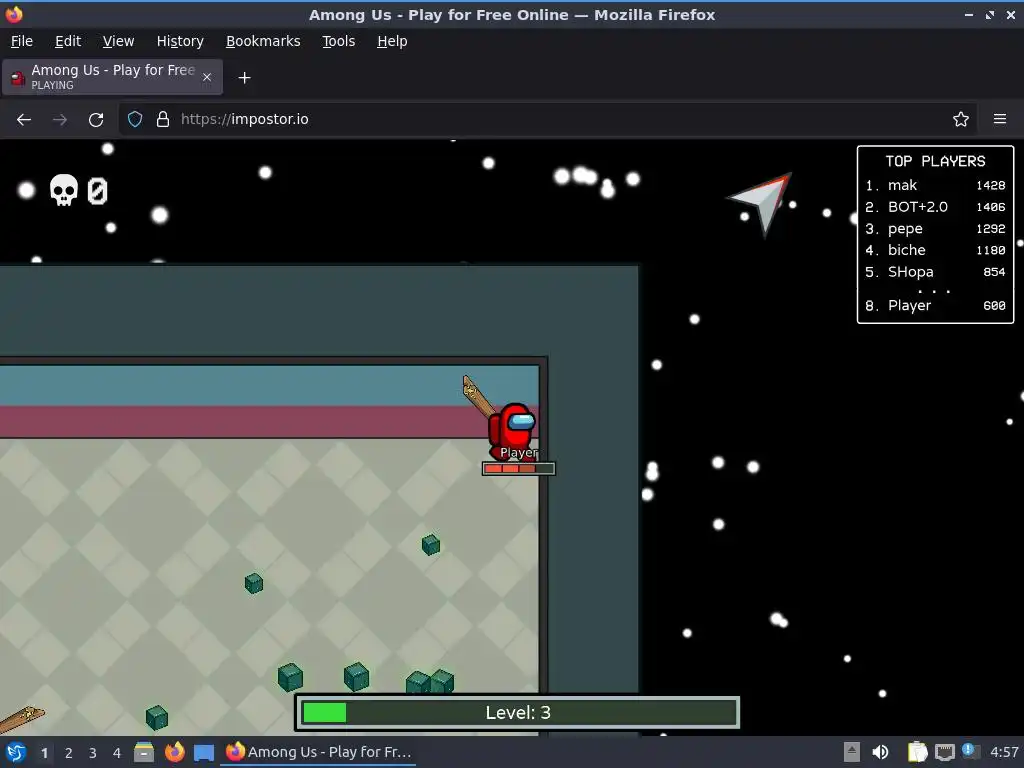The width and height of the screenshot is (1024, 768).
Task: Close the Among Us tab
Action: [x=207, y=77]
